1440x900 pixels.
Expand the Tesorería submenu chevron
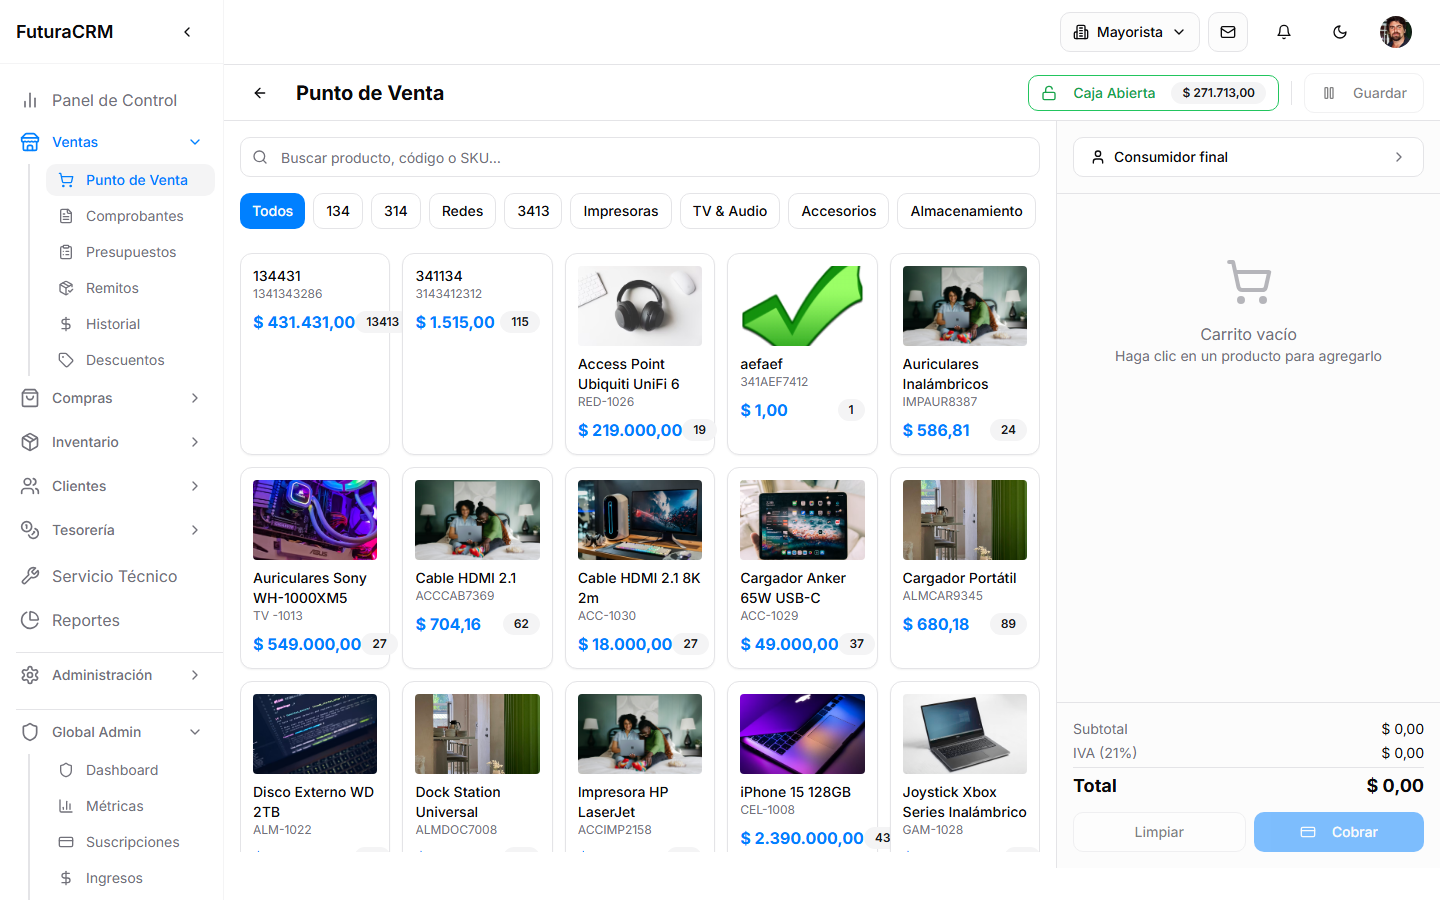(195, 530)
